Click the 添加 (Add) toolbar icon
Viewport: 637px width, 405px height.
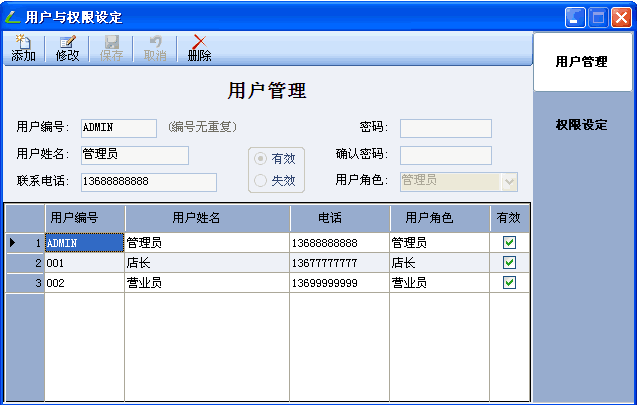click(x=23, y=48)
